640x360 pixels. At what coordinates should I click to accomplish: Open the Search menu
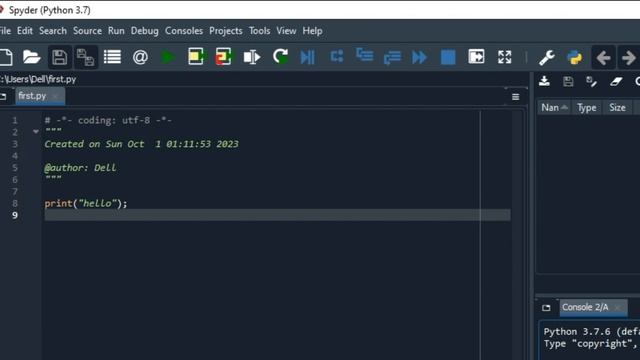(x=53, y=31)
